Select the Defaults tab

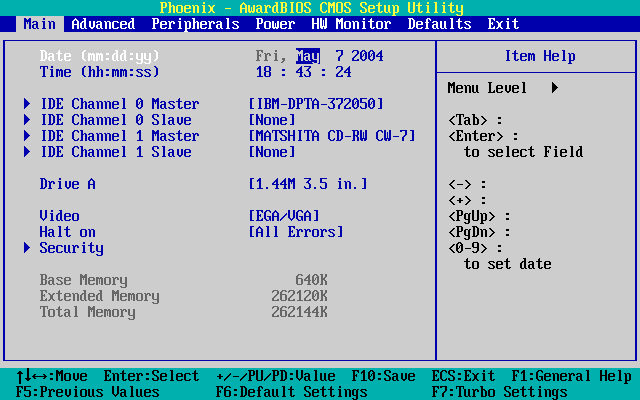(440, 24)
